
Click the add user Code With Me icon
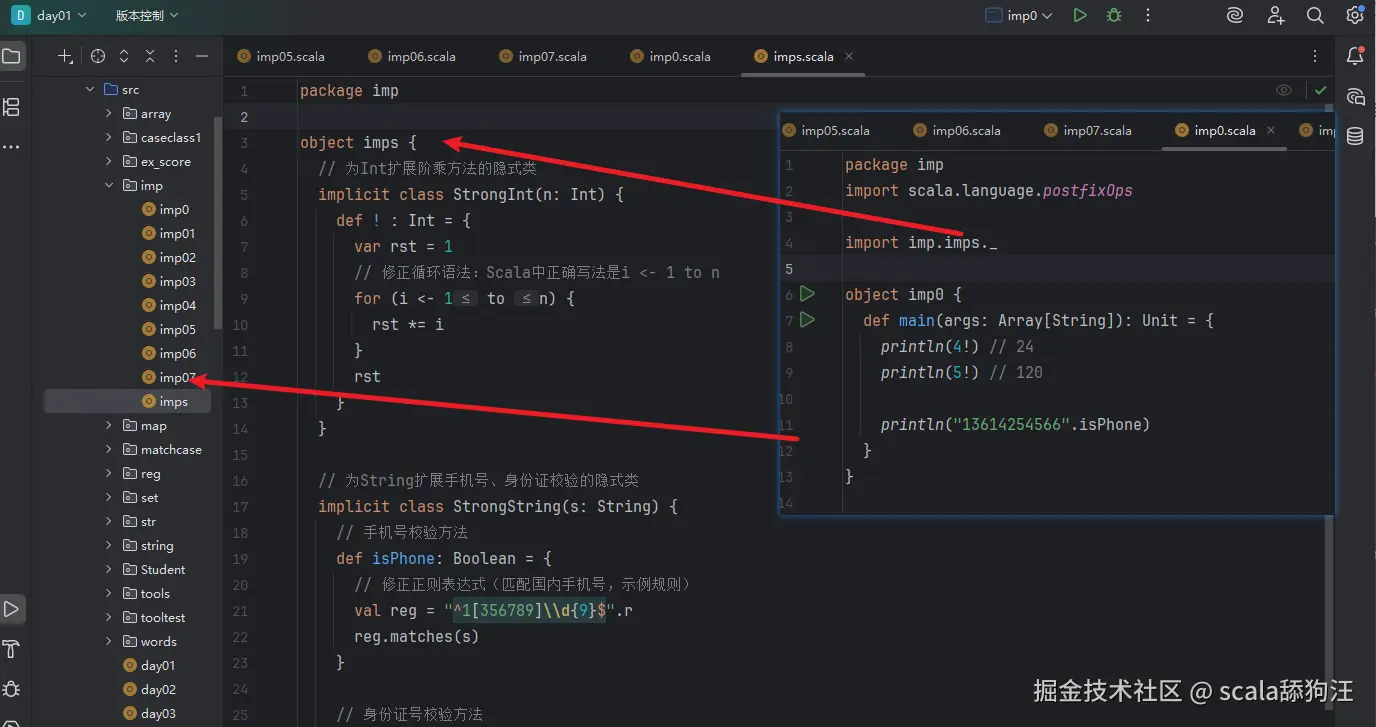coord(1276,15)
